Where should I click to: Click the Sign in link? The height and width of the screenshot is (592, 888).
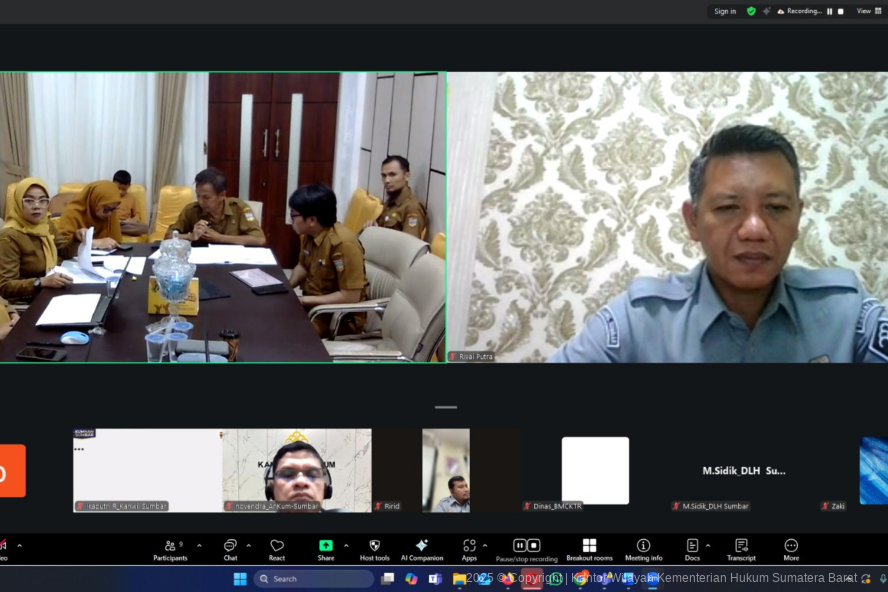tap(725, 11)
